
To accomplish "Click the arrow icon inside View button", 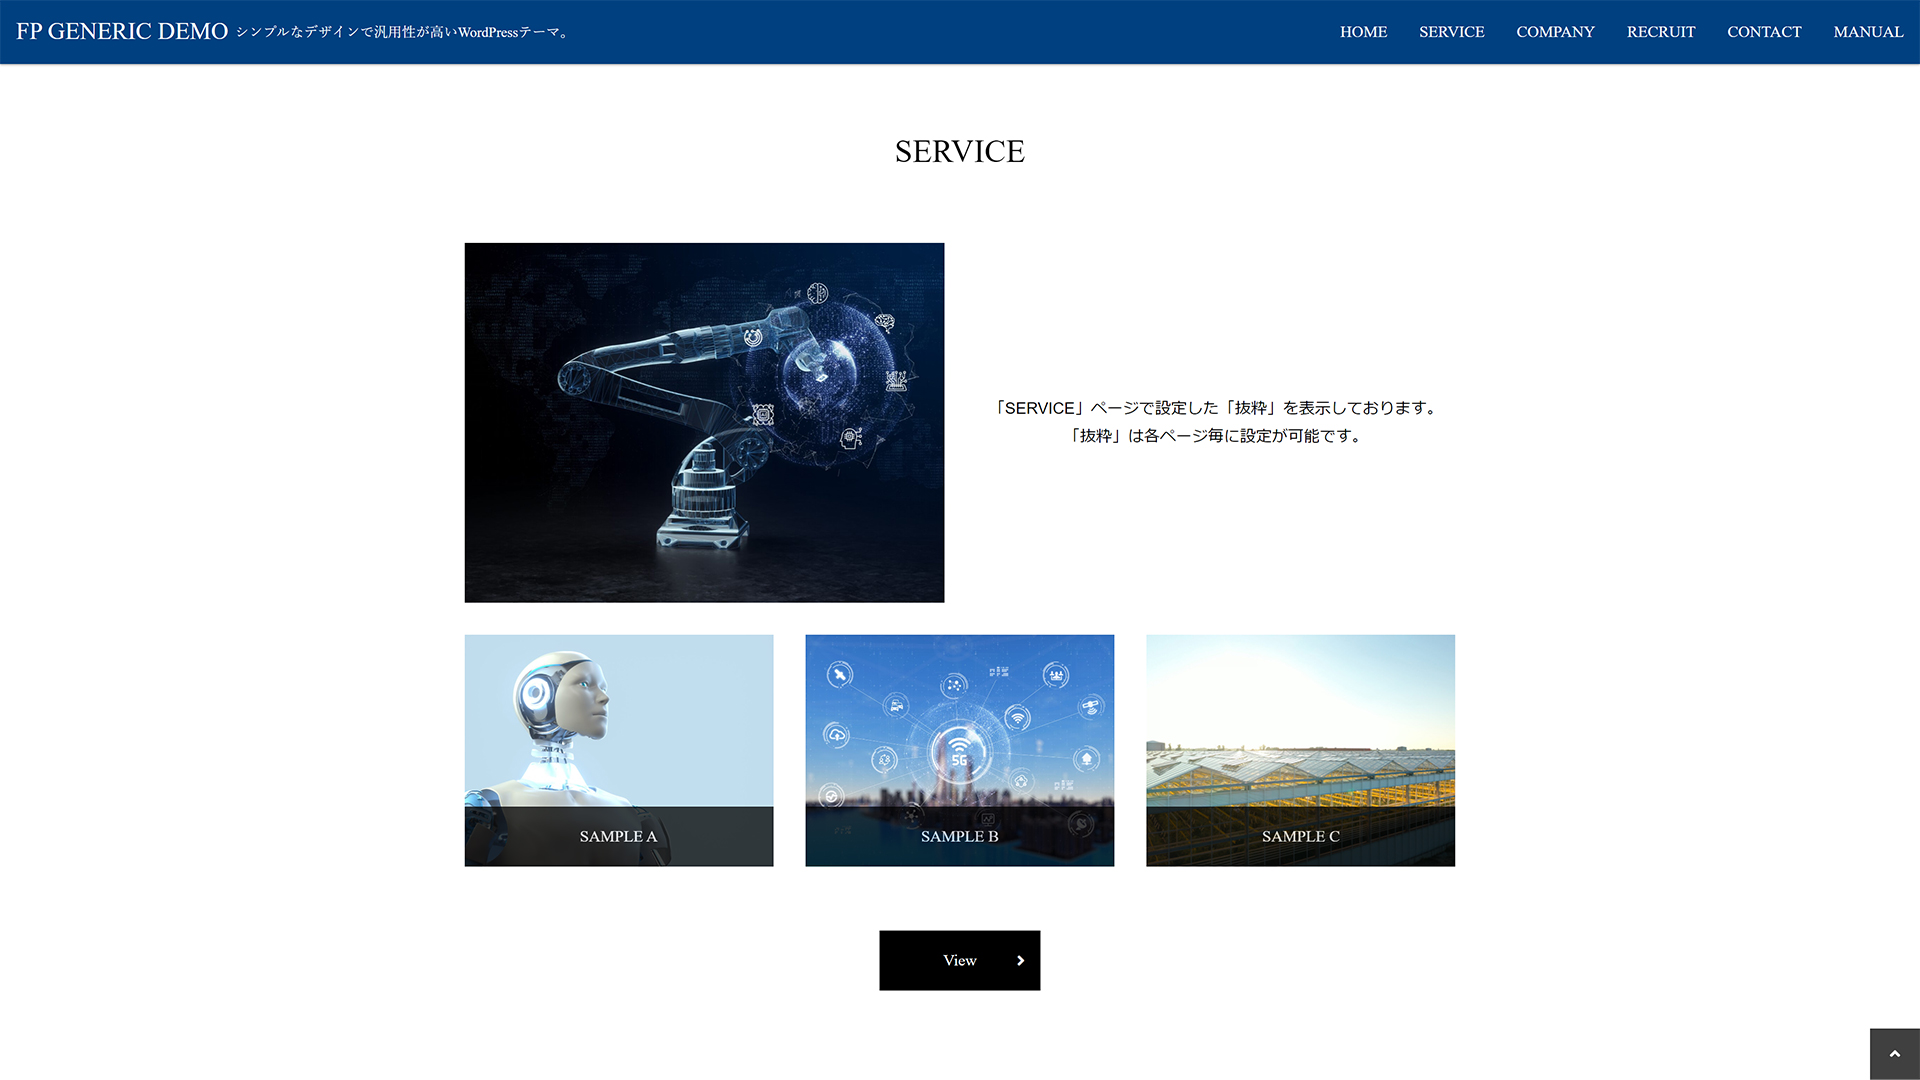I will point(1022,960).
